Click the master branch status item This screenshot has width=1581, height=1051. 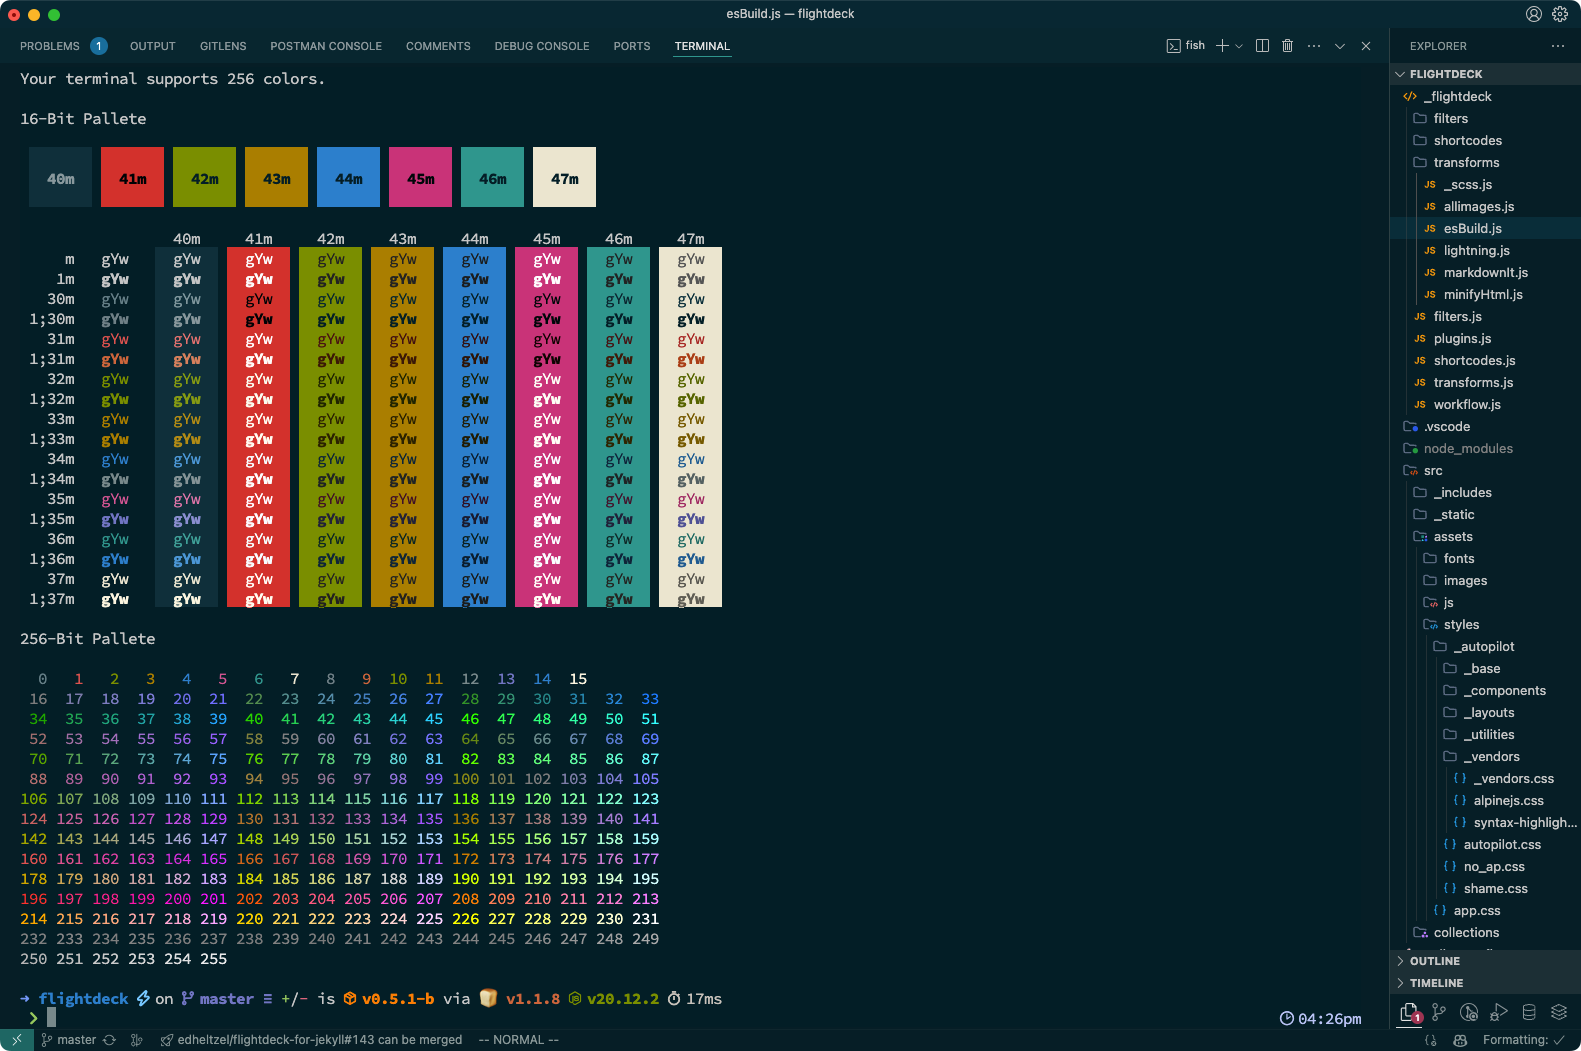pos(68,1040)
